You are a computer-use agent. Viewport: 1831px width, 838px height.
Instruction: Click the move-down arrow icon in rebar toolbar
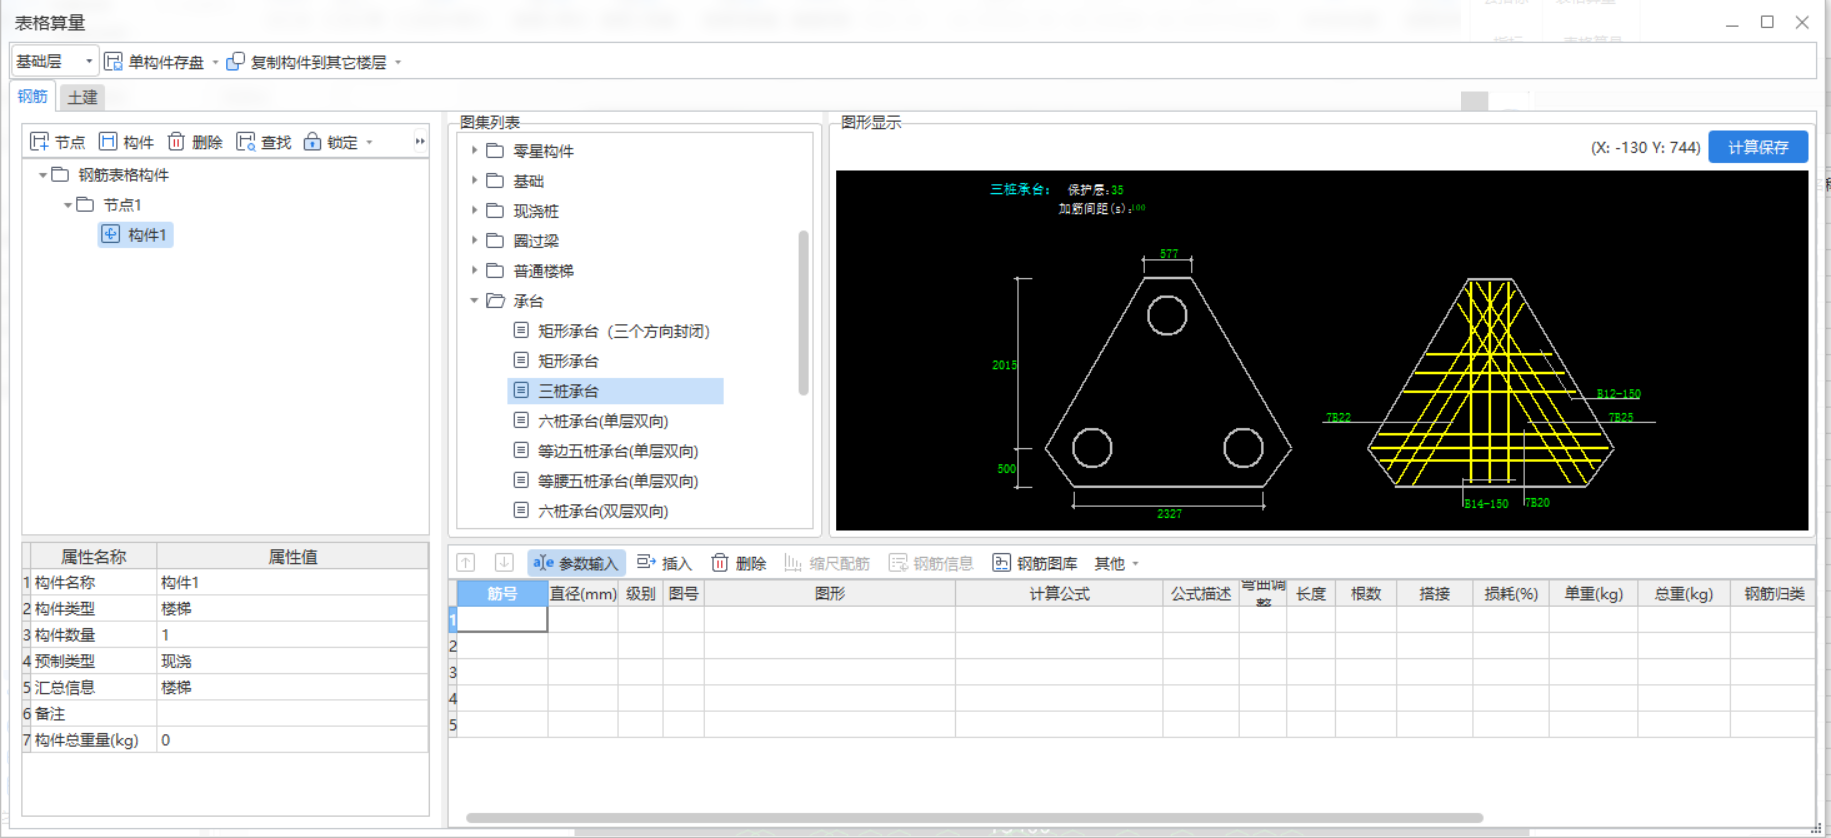pyautogui.click(x=504, y=563)
